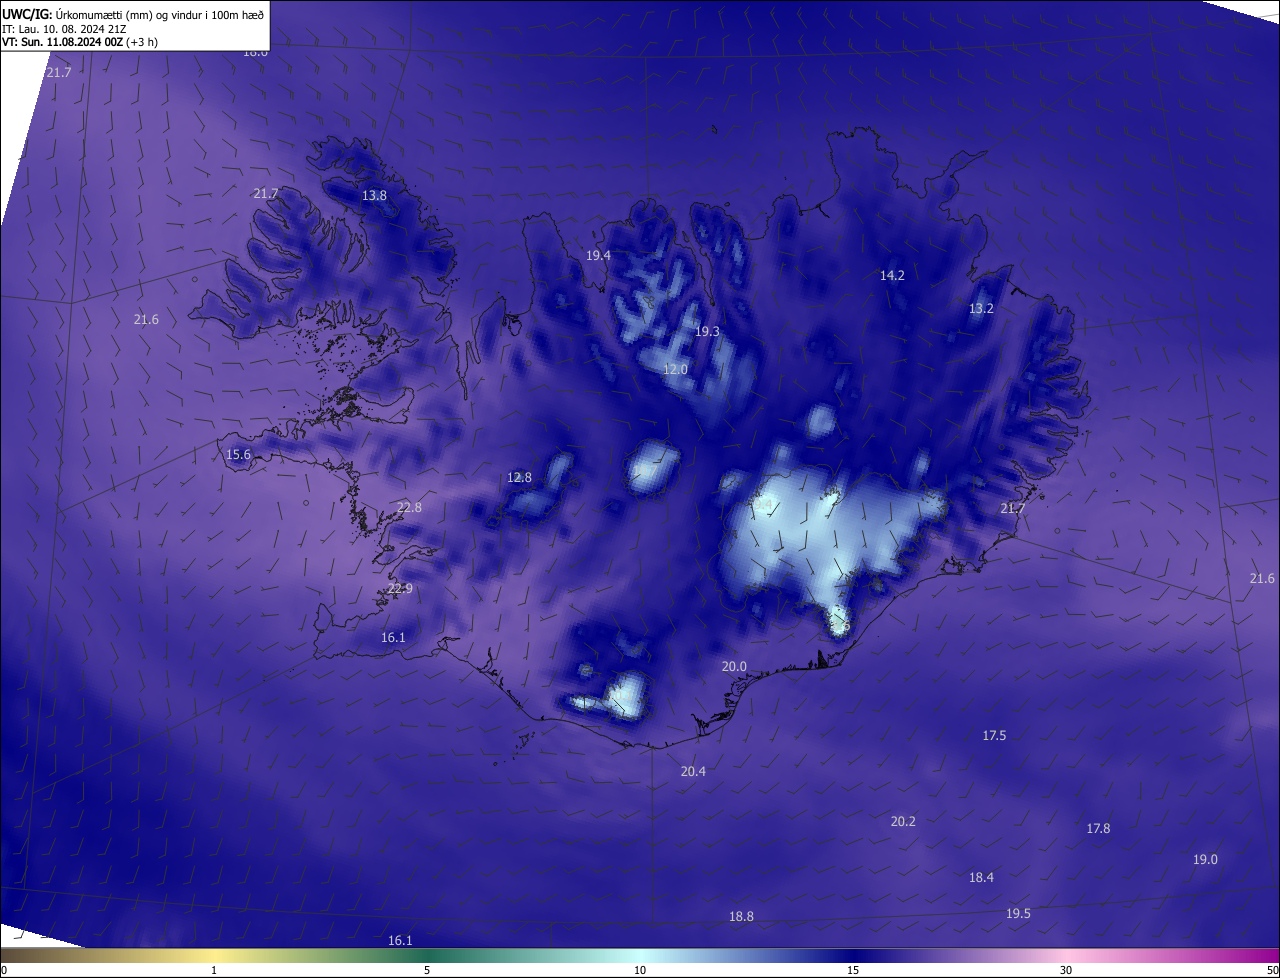The image size is (1280, 978).
Task: Click the valid time line 'VT: Sun. 11.08.2024 00Z'
Action: [x=64, y=42]
